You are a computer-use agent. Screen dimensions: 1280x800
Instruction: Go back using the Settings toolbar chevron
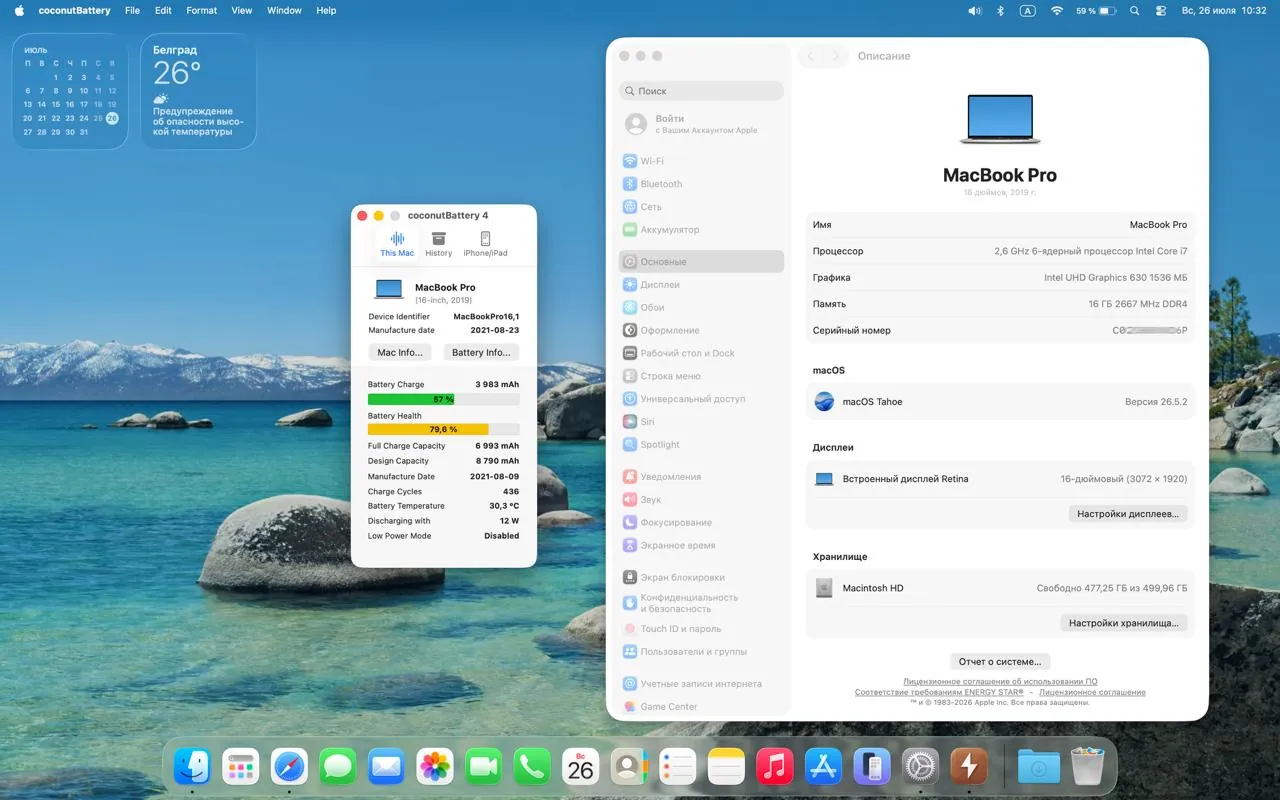pos(811,56)
